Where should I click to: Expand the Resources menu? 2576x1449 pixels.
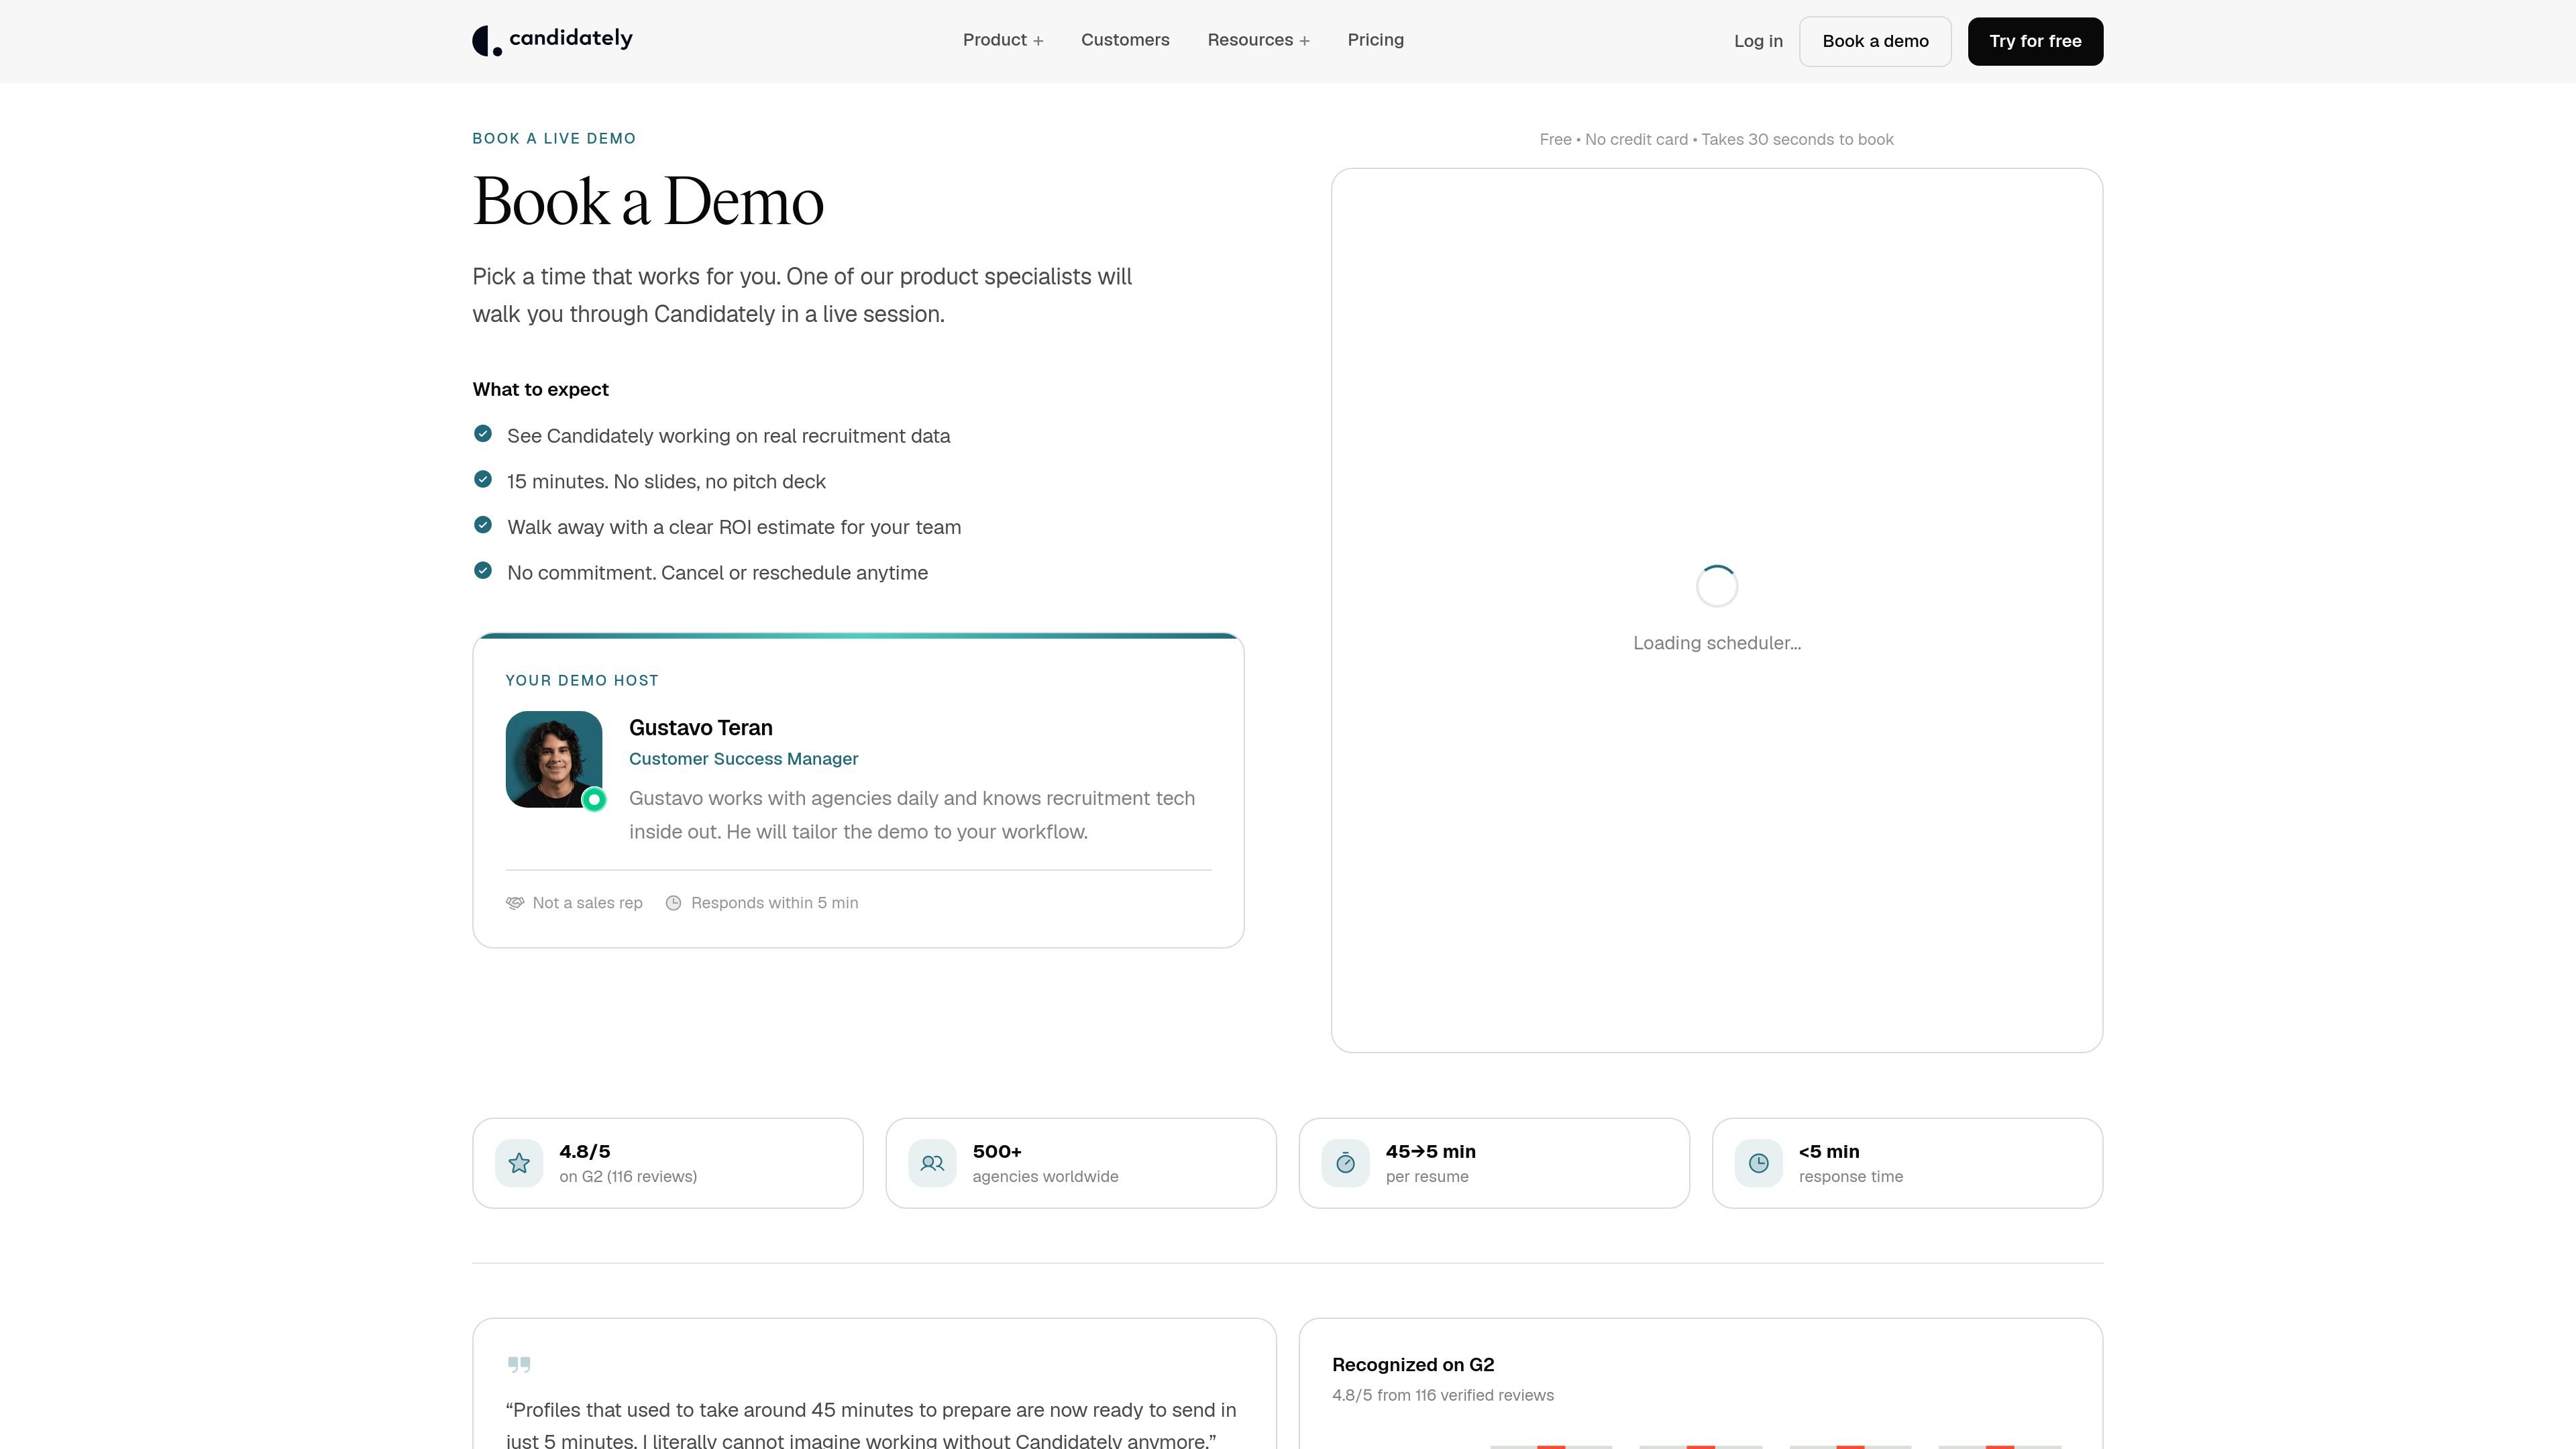pos(1258,40)
